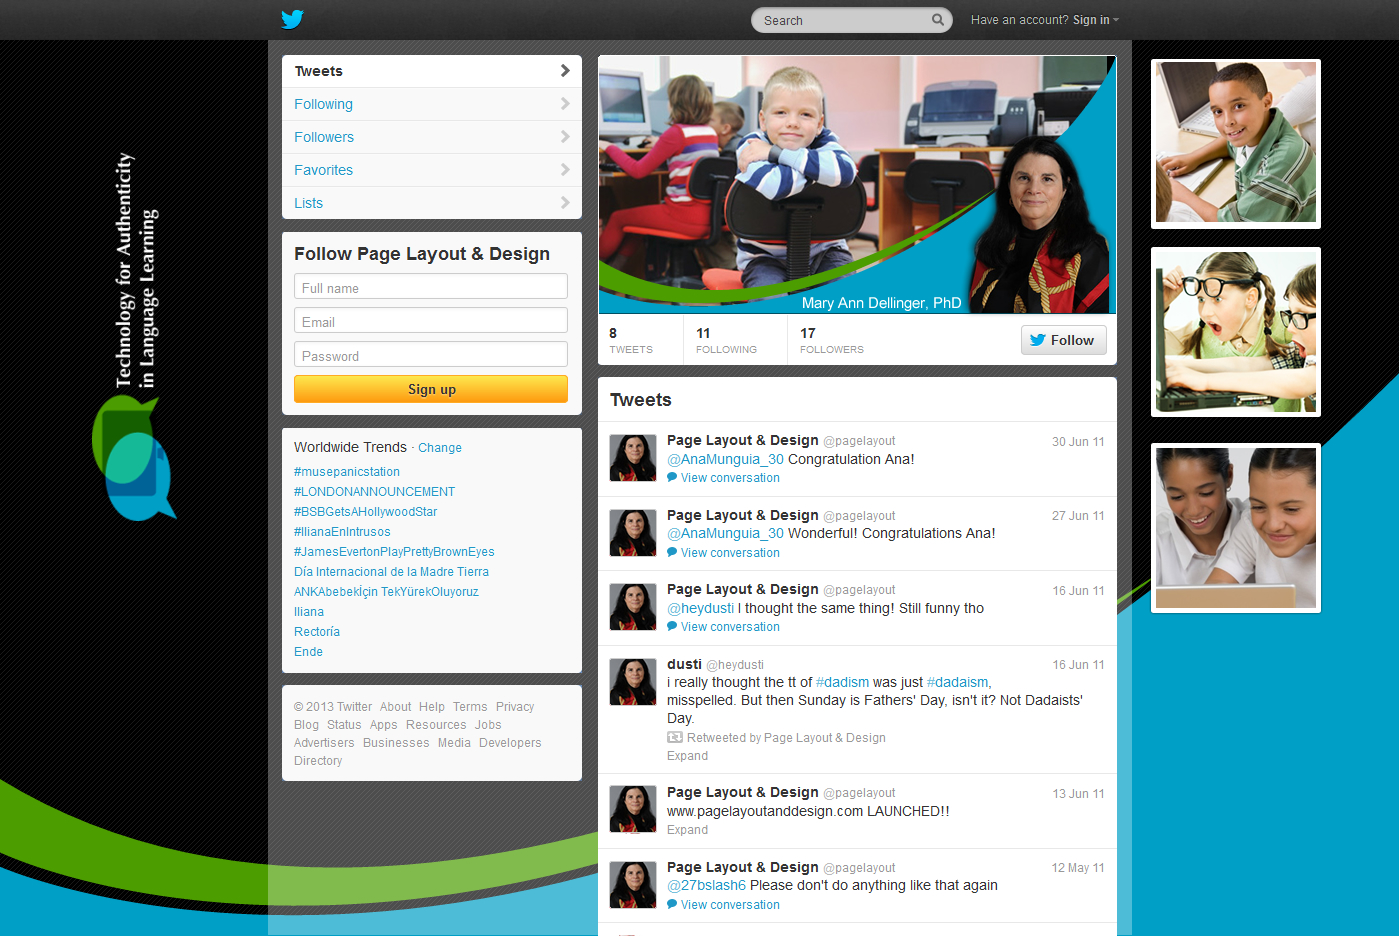
Task: Open the Sign in dropdown
Action: [x=1094, y=20]
